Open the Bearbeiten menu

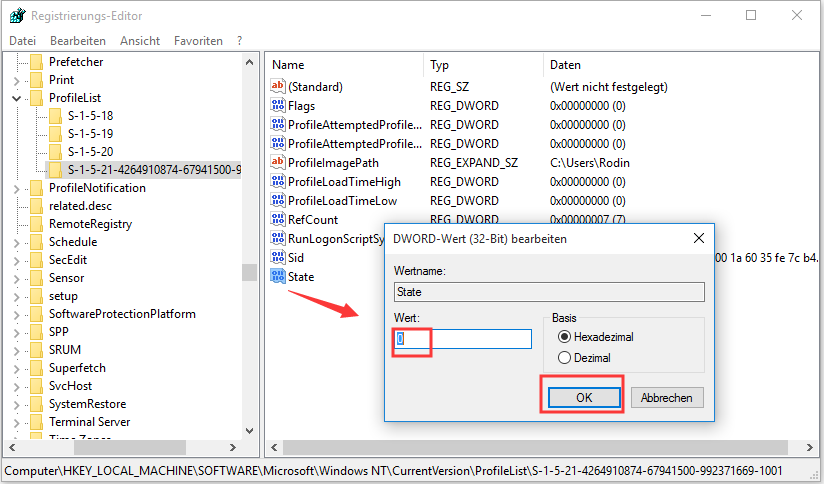tap(78, 41)
